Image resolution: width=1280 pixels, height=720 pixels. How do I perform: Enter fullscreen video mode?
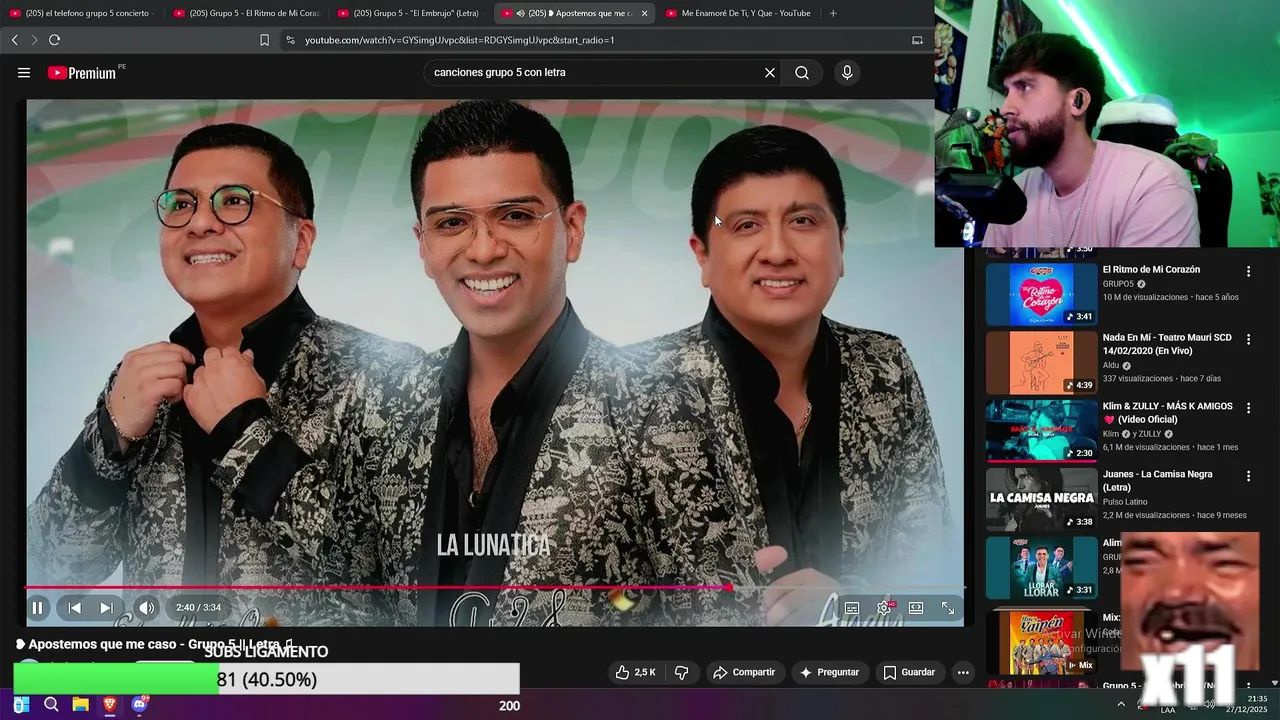948,608
